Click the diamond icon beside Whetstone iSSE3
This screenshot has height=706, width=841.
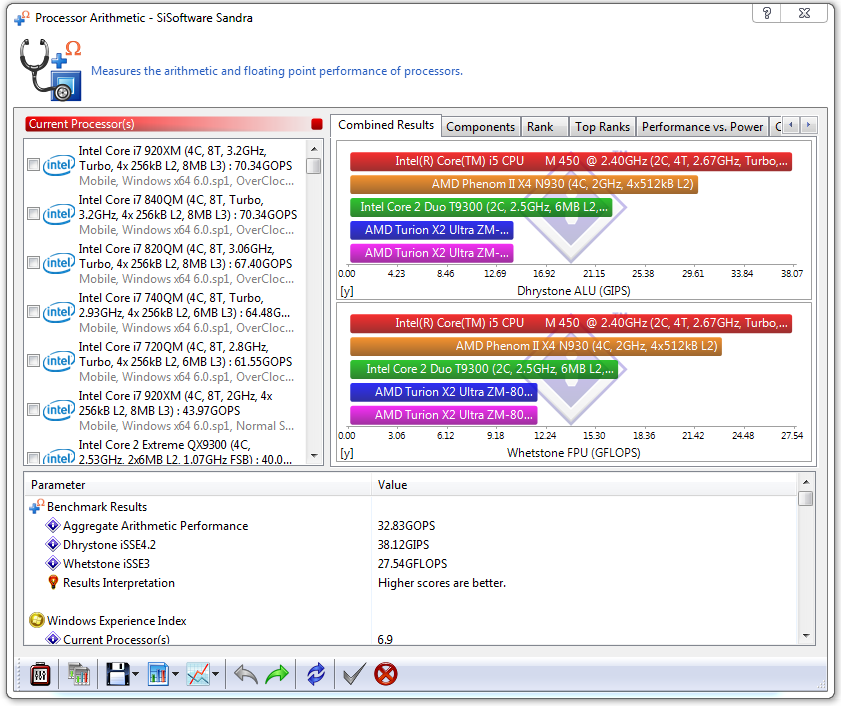click(53, 563)
